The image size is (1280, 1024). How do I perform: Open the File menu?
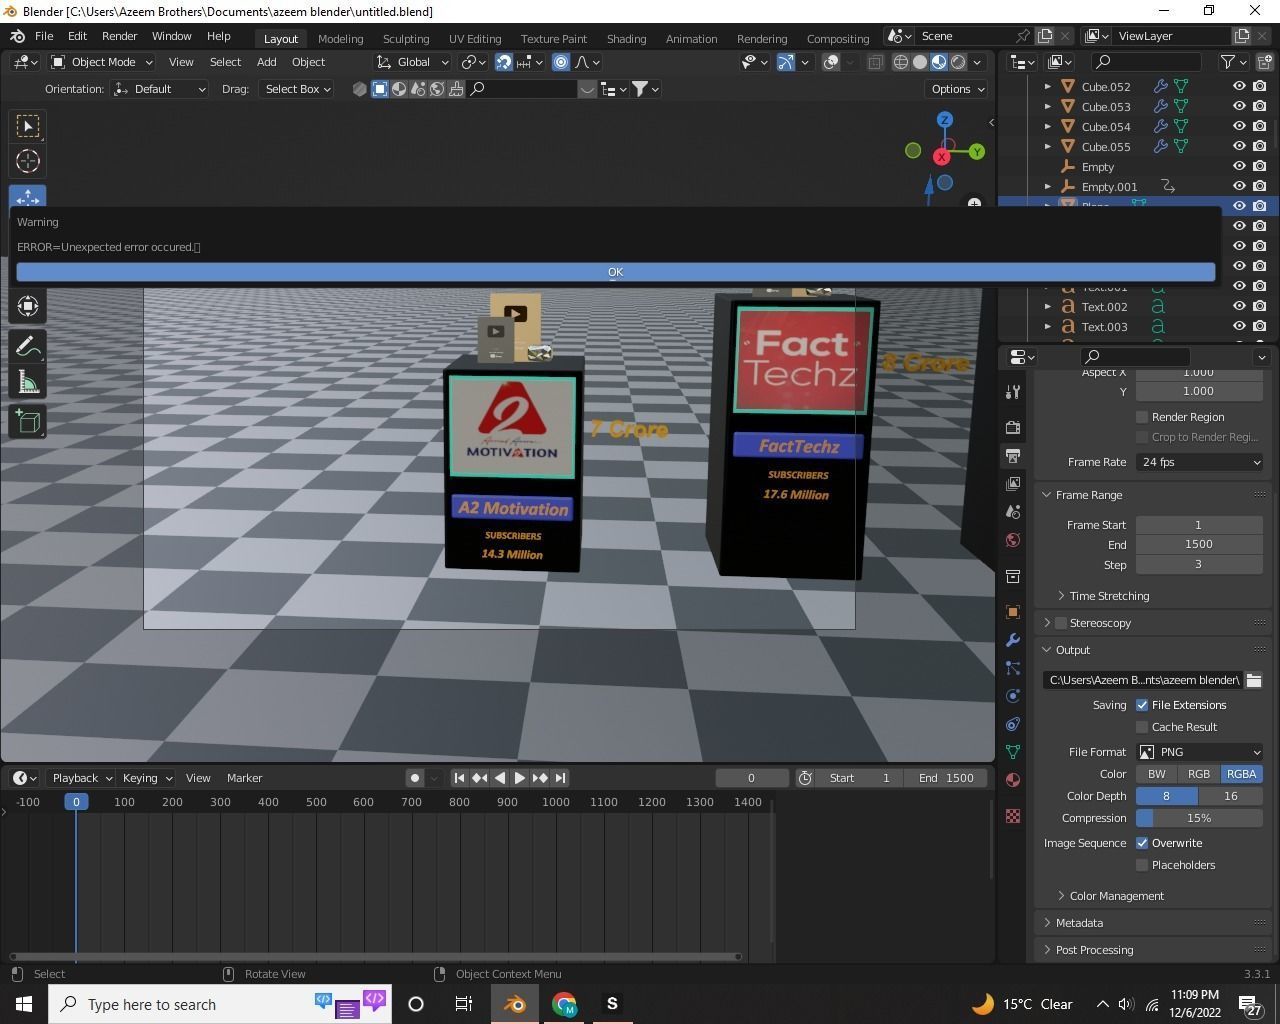(x=44, y=36)
